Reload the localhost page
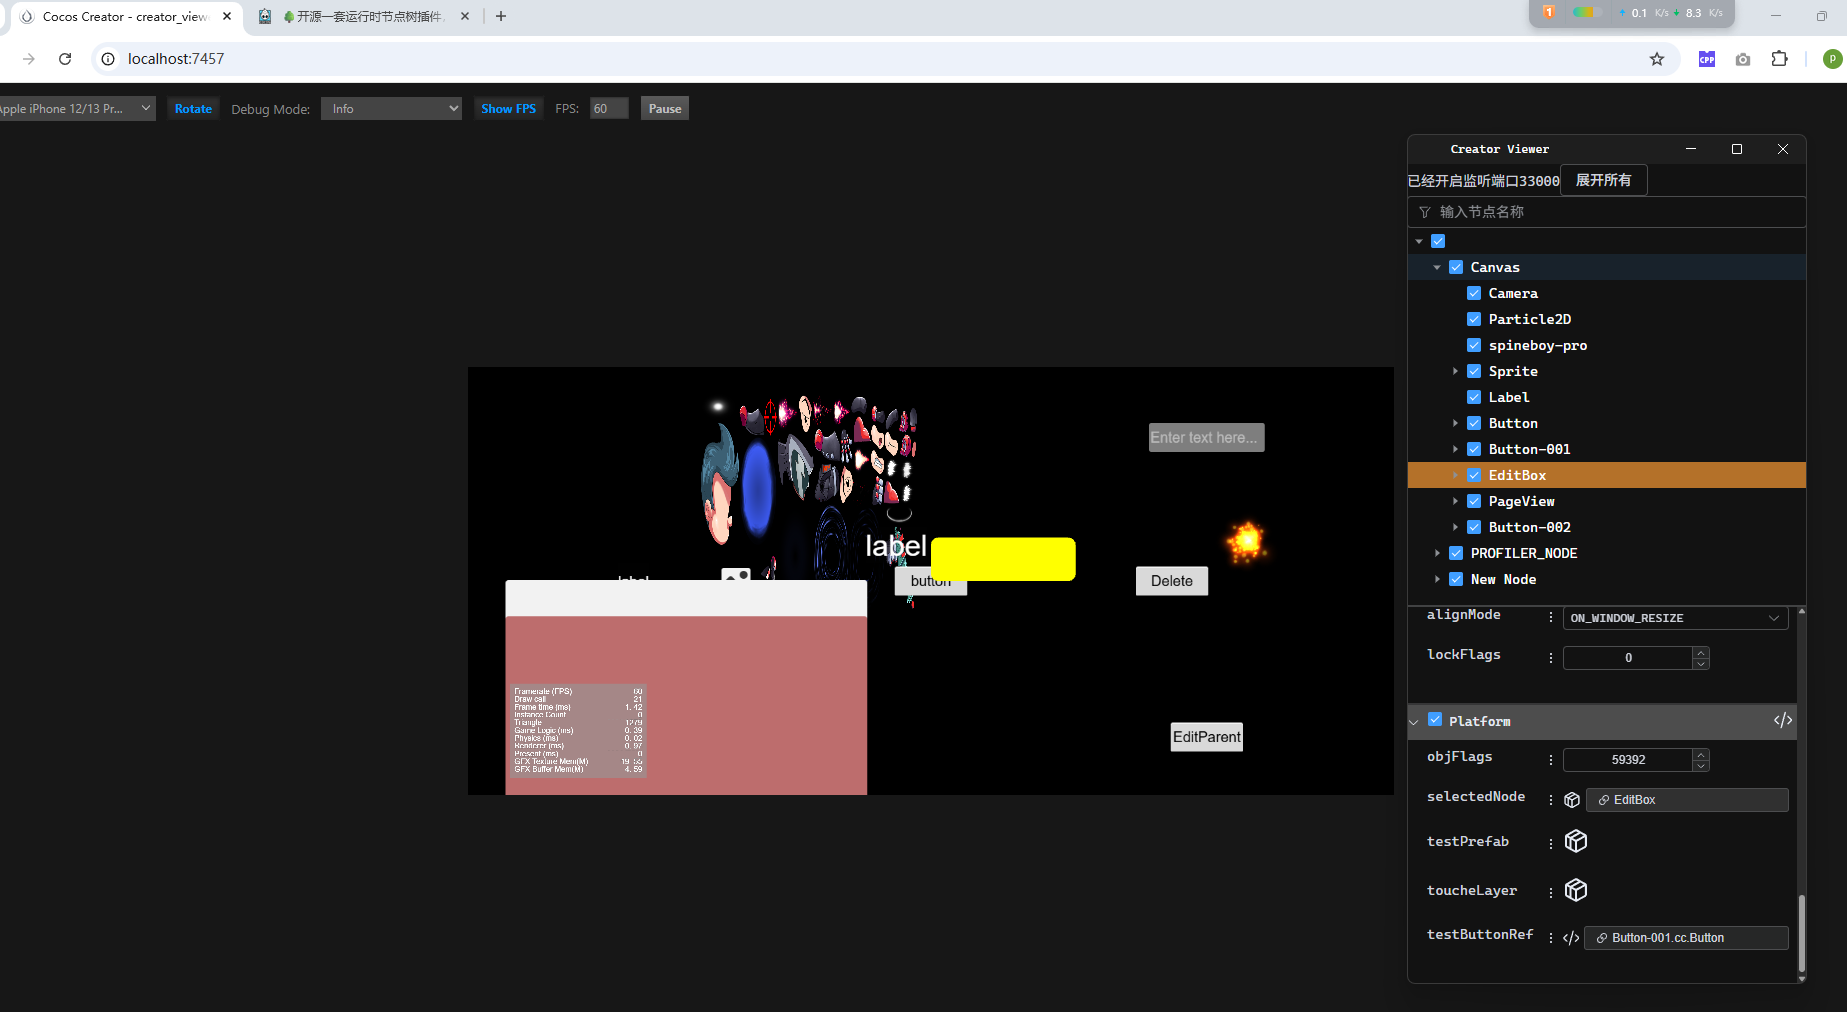Screen dimensions: 1847x1012 [65, 59]
